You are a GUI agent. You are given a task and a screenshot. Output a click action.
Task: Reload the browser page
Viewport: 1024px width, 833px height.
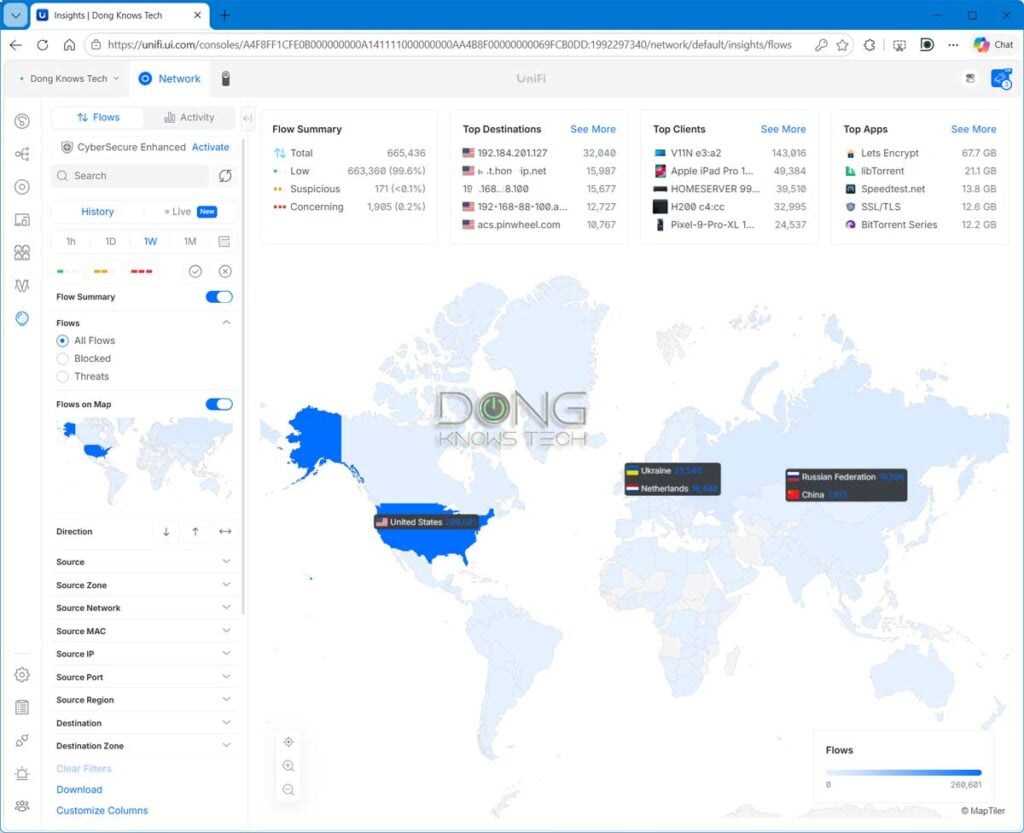point(42,44)
